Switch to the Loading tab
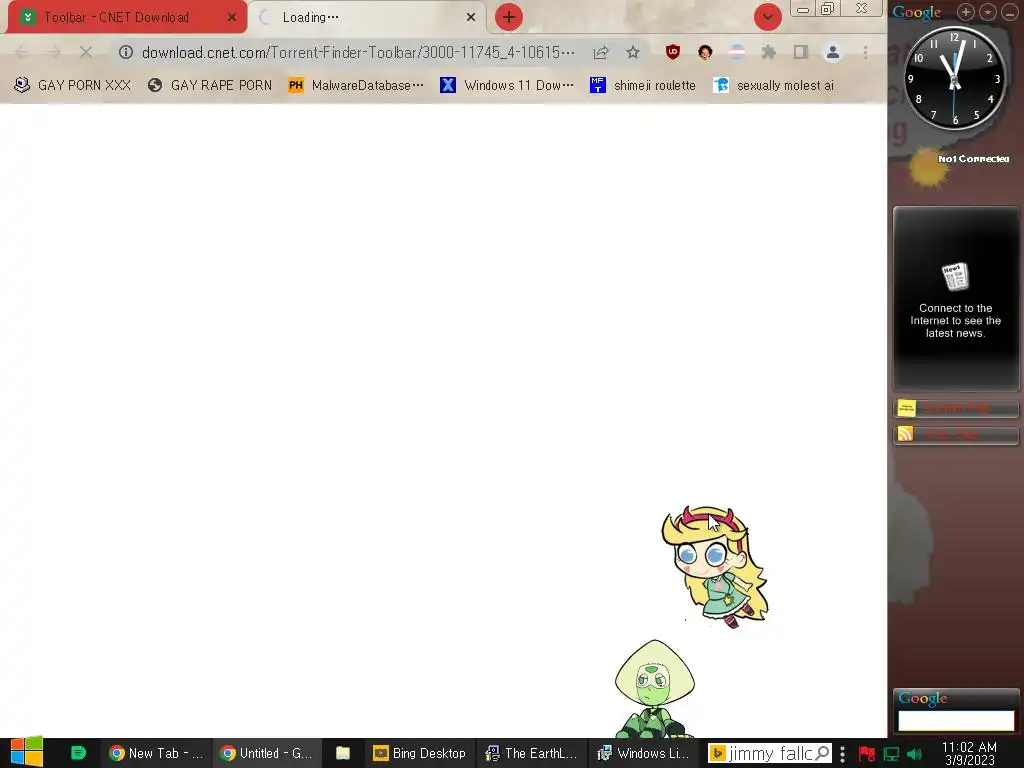Viewport: 1024px width, 768px height. (x=366, y=18)
